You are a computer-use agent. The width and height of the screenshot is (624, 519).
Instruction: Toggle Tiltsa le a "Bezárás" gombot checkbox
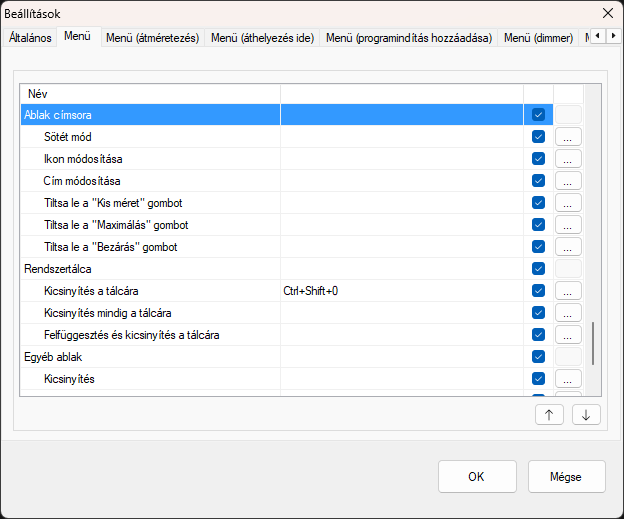tap(538, 247)
